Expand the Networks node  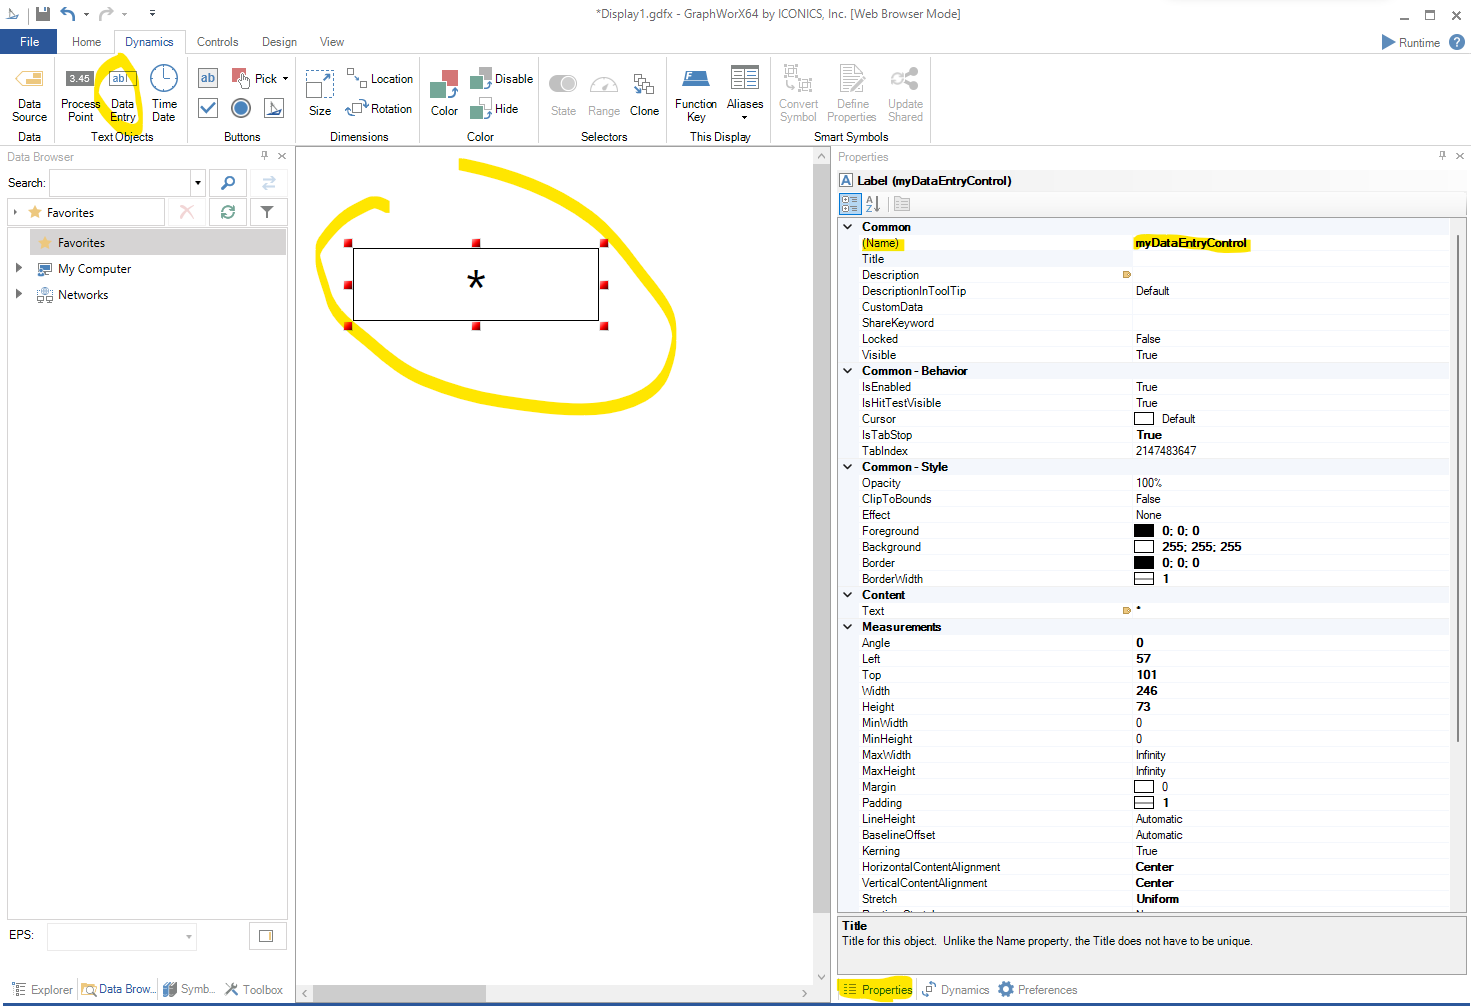pyautogui.click(x=19, y=294)
